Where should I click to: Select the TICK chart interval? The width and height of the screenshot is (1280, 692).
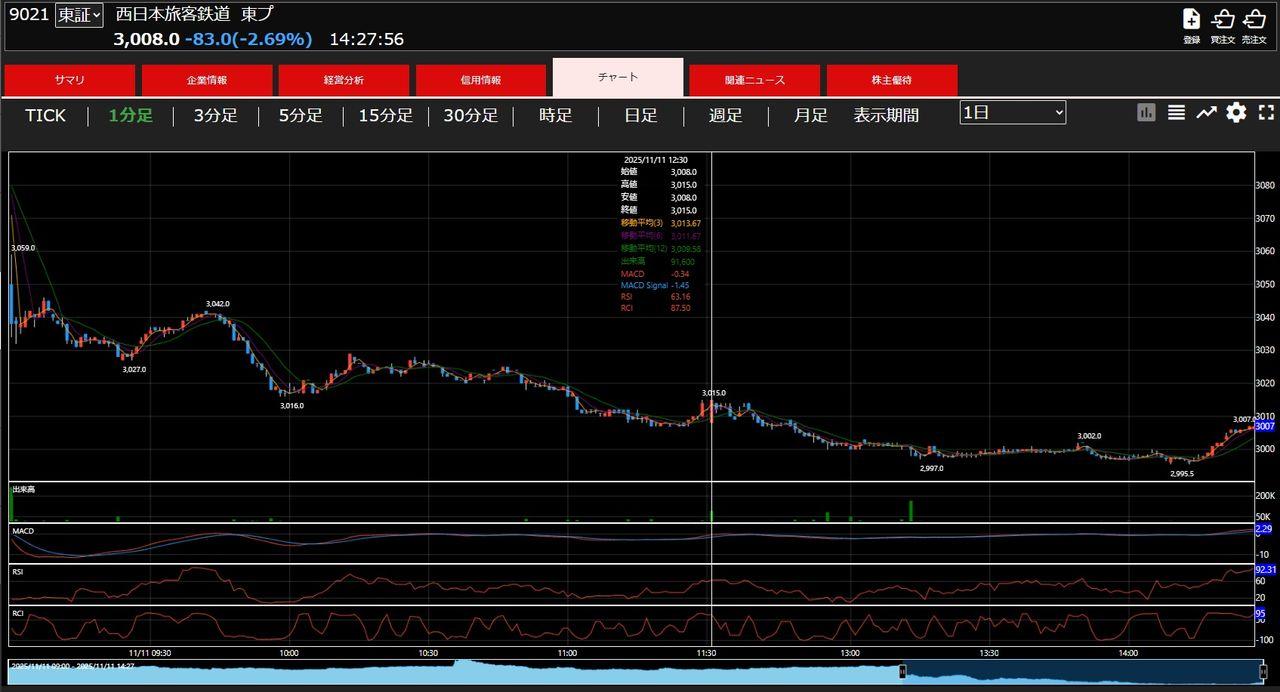click(x=45, y=115)
